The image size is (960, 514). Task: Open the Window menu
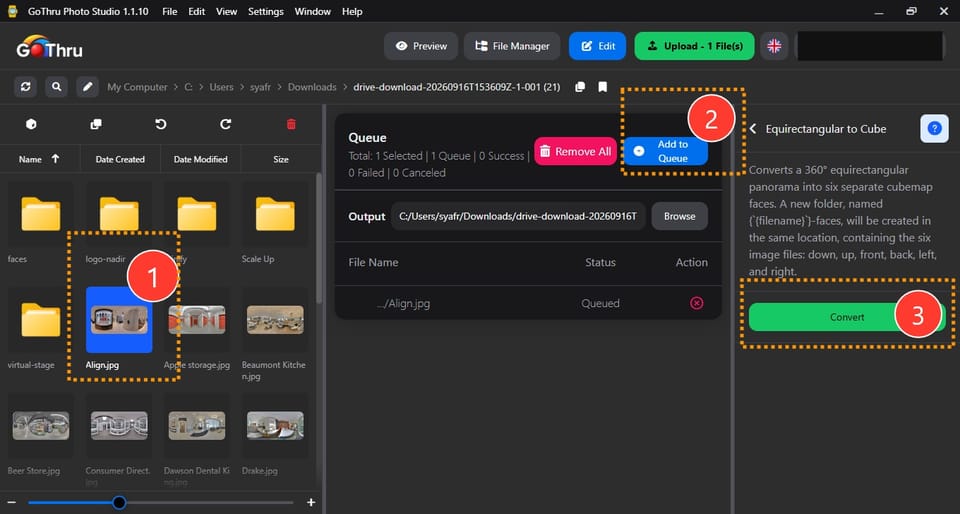click(x=312, y=12)
